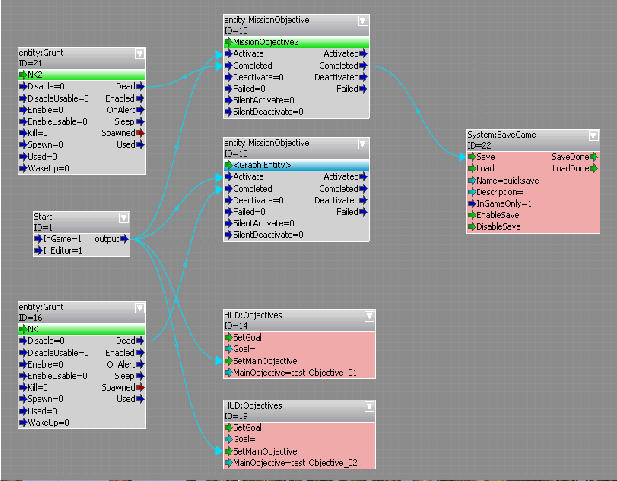Collapse the entity:Grunt ID=16 node
The height and width of the screenshot is (481, 617).
pyautogui.click(x=139, y=308)
